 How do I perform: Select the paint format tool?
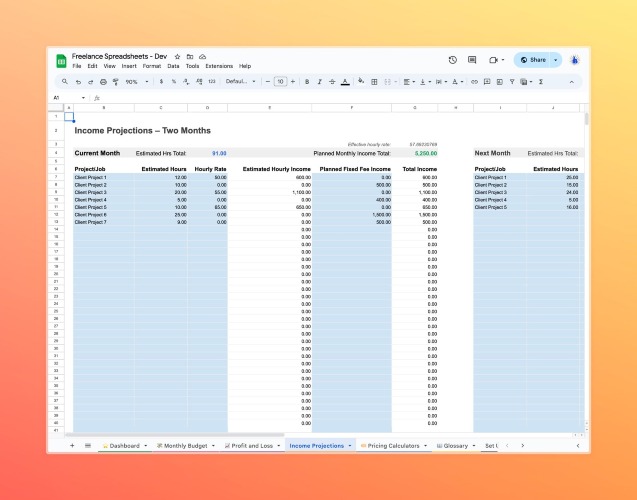pyautogui.click(x=116, y=82)
